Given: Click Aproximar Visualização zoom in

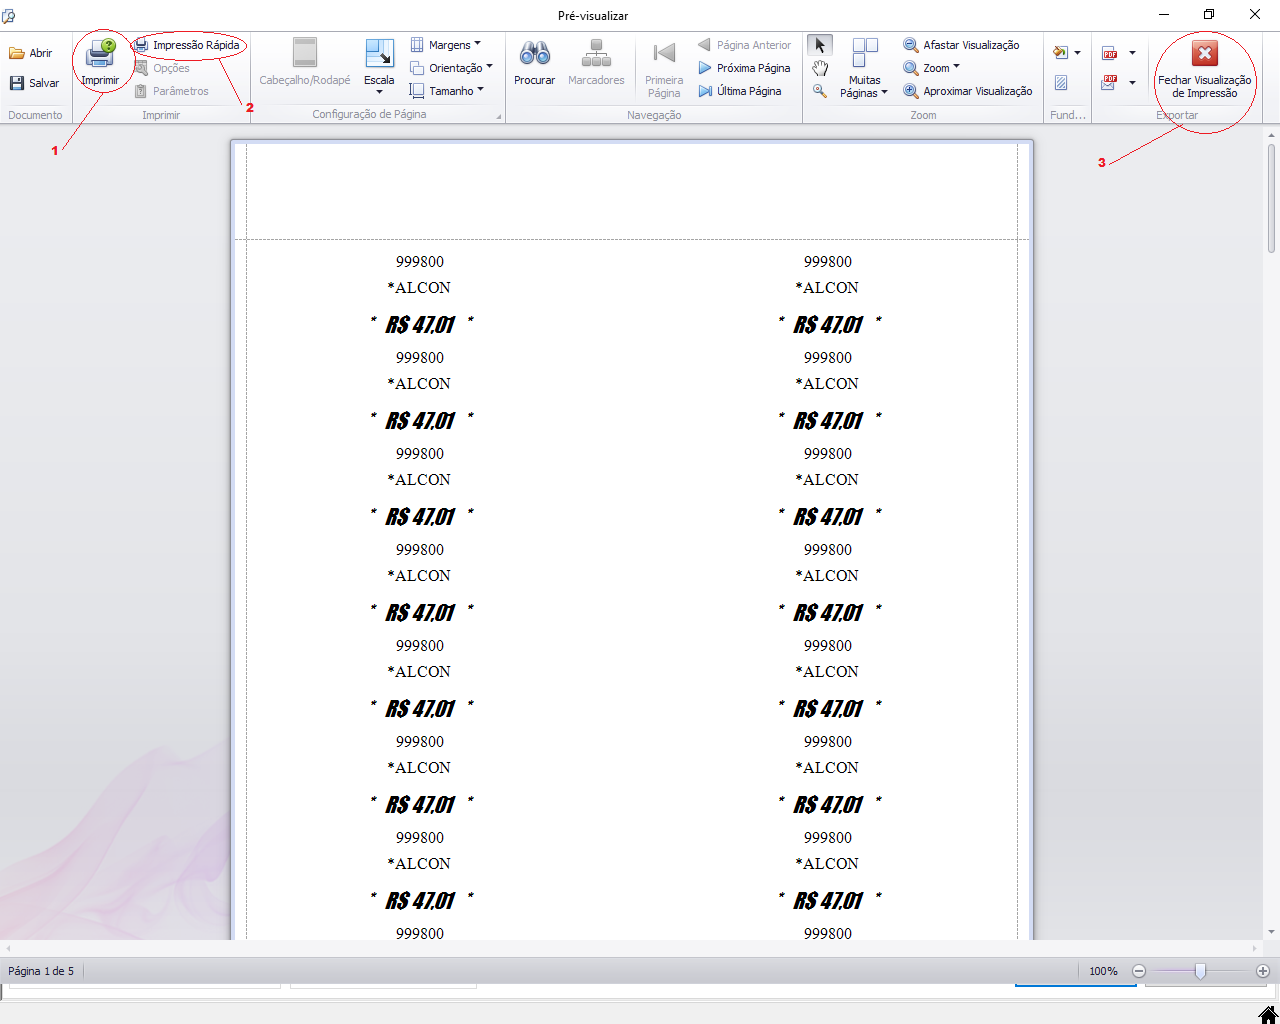Looking at the screenshot, I should click(968, 91).
